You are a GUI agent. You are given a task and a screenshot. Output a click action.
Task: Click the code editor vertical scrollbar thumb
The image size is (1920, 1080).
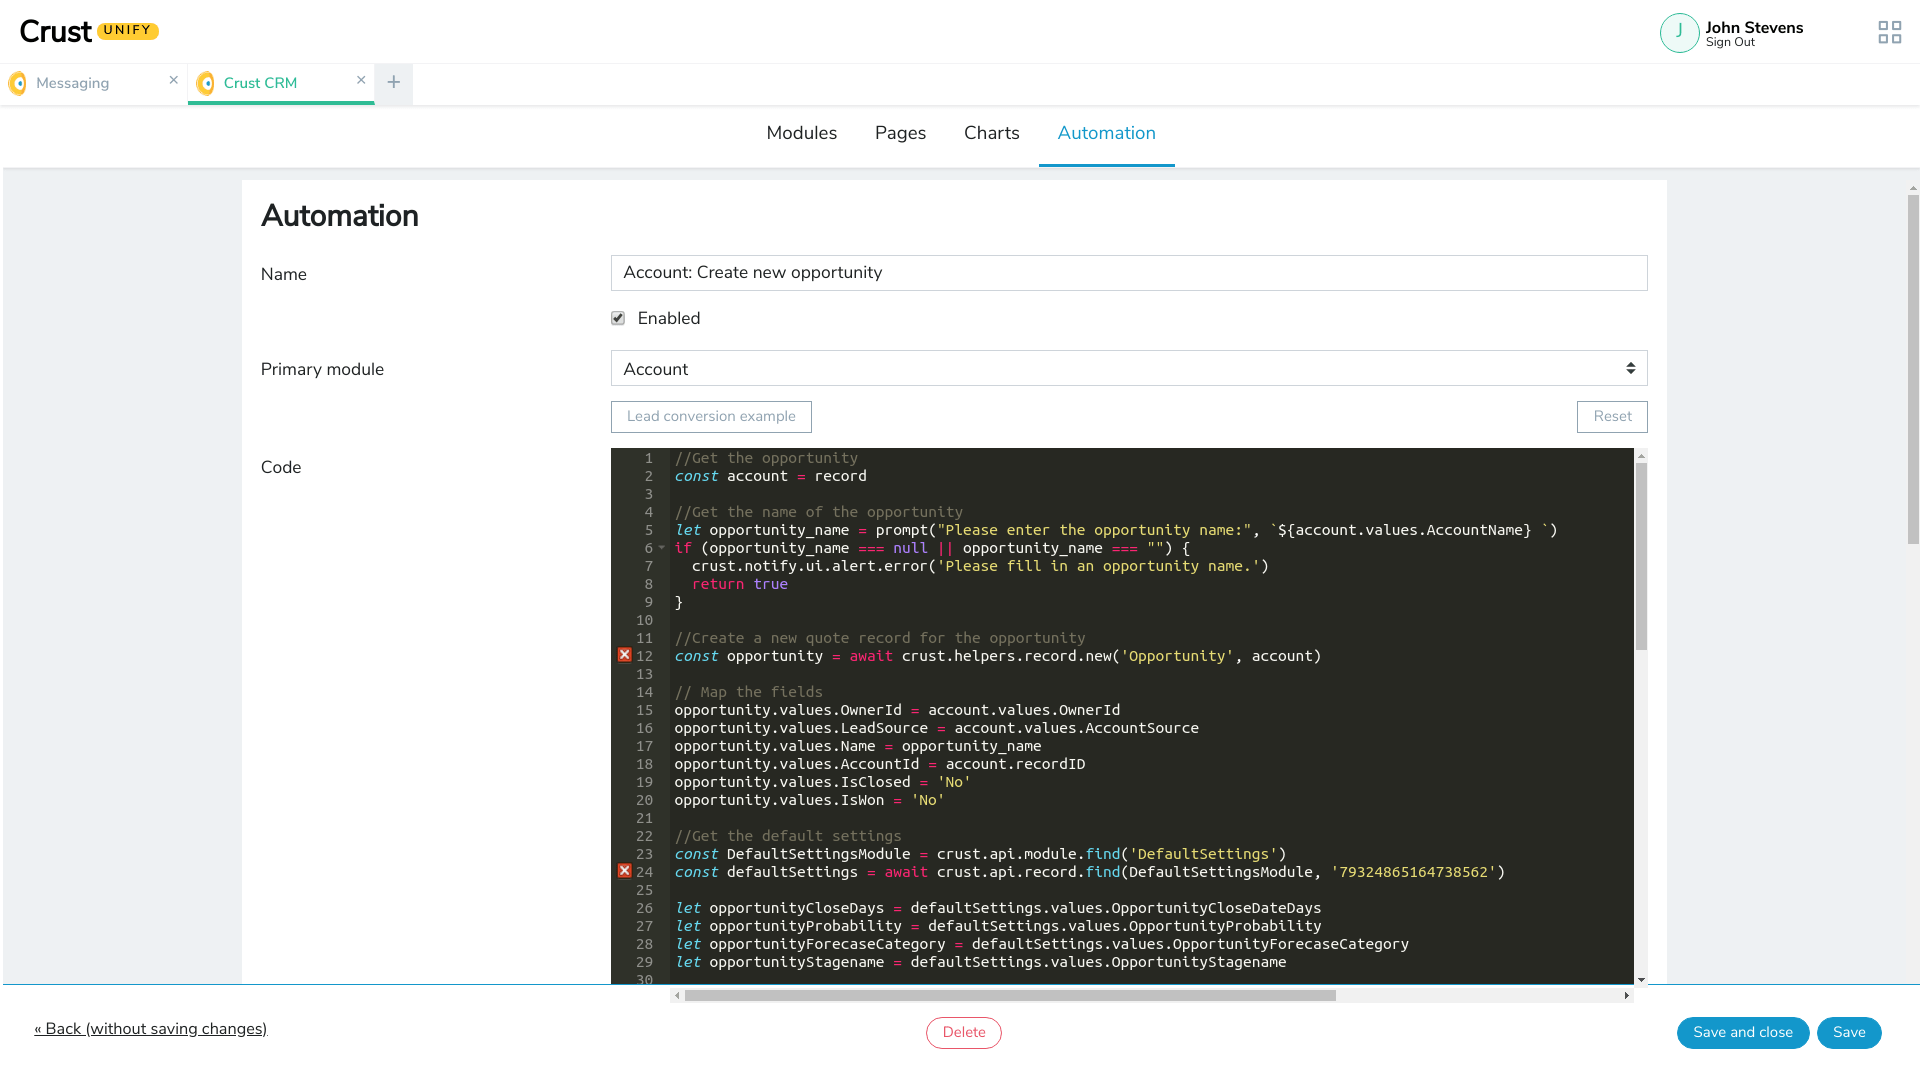pyautogui.click(x=1641, y=556)
